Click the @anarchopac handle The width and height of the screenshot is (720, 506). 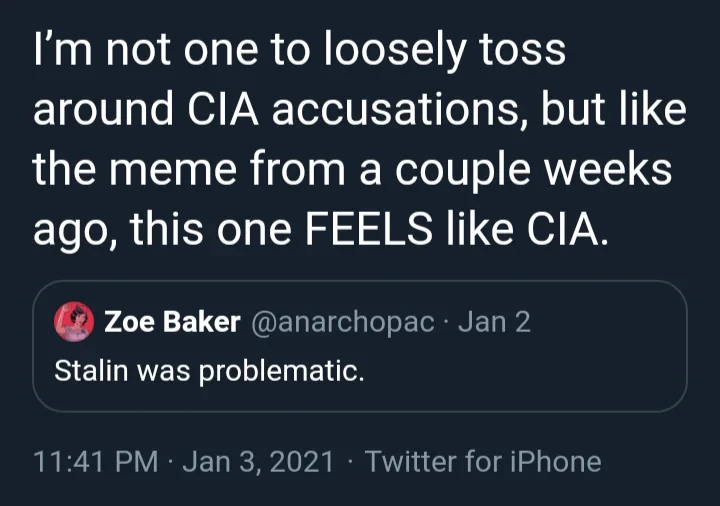click(x=341, y=322)
